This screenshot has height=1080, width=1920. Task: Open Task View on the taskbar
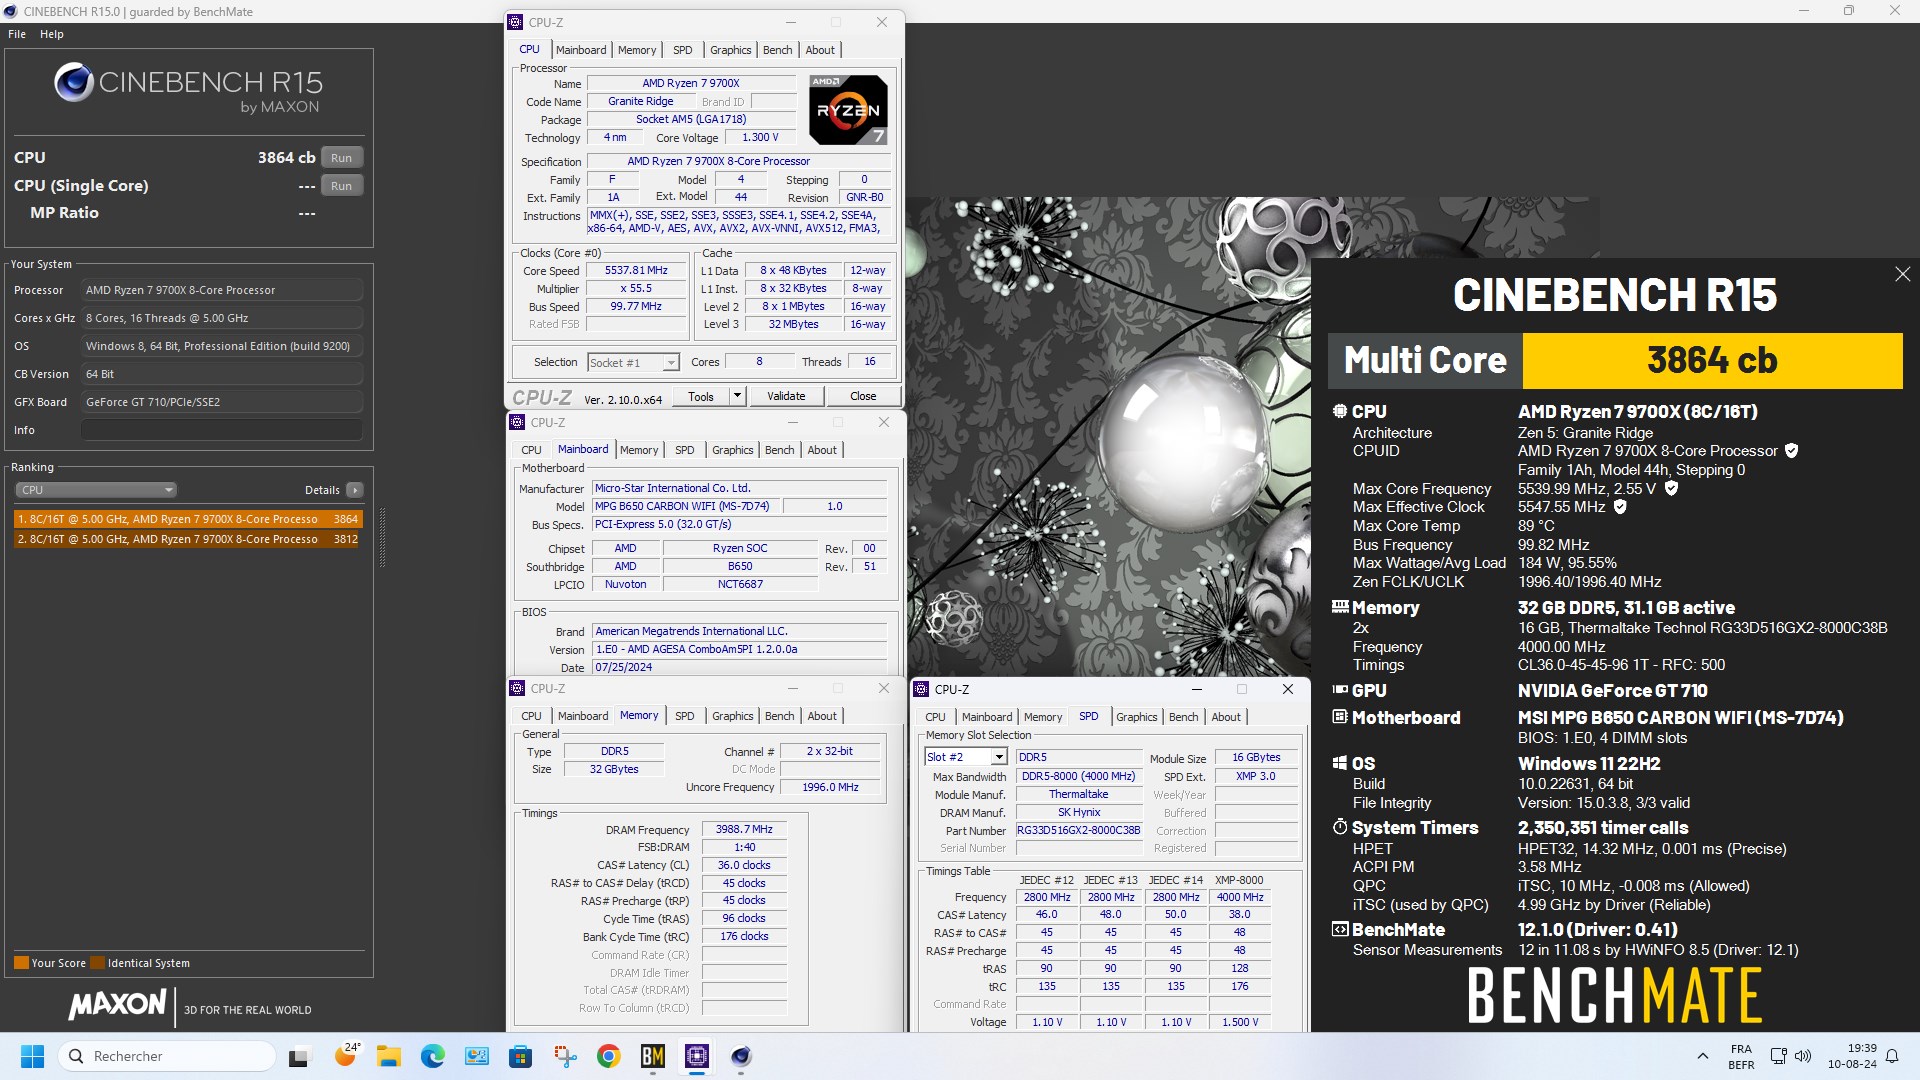(x=300, y=1056)
